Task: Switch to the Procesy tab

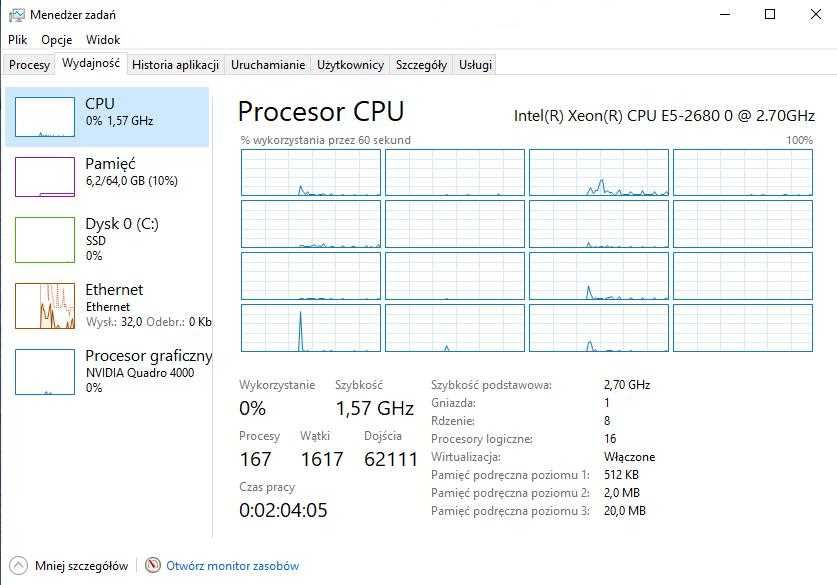Action: click(29, 65)
